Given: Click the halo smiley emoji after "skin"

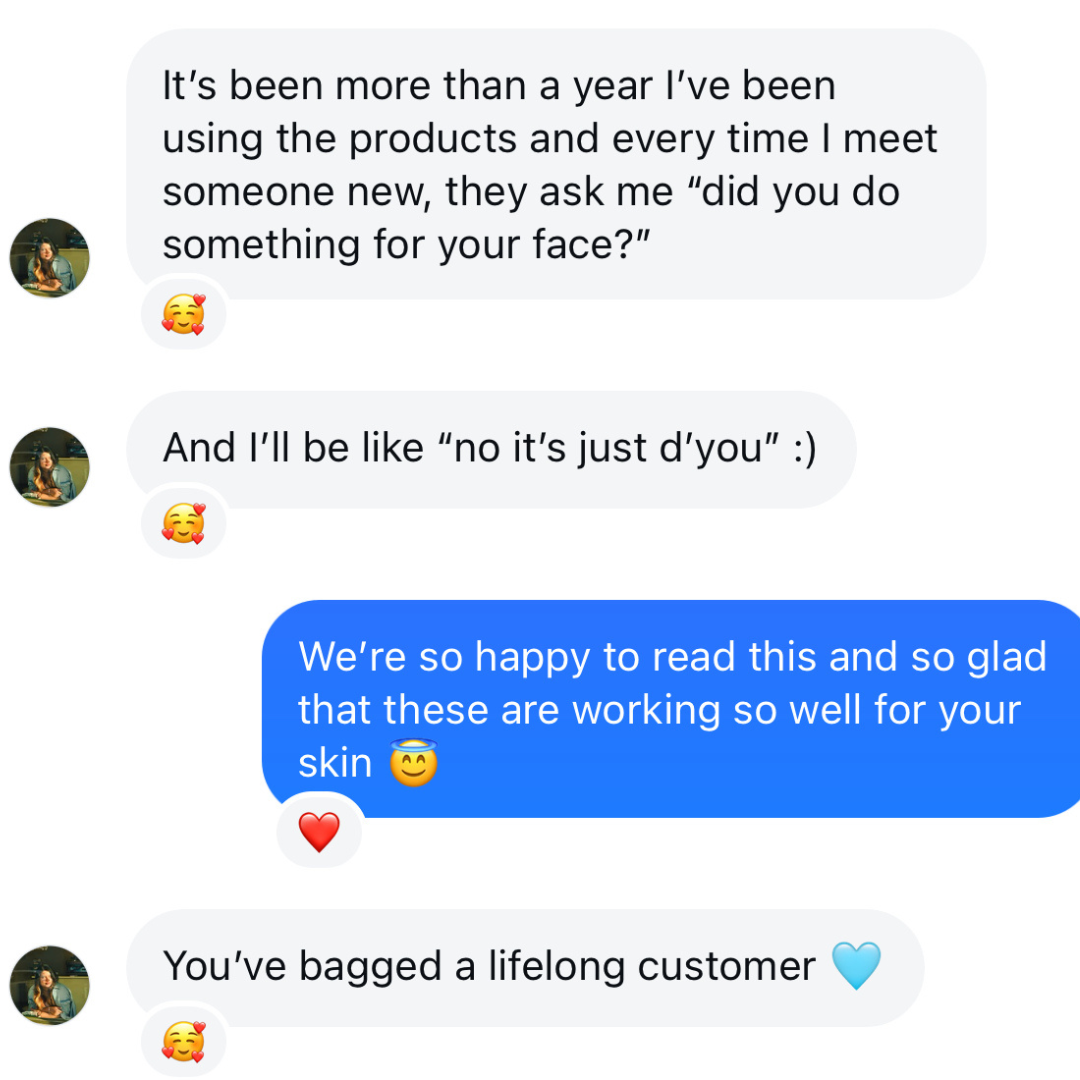Looking at the screenshot, I should point(413,765).
